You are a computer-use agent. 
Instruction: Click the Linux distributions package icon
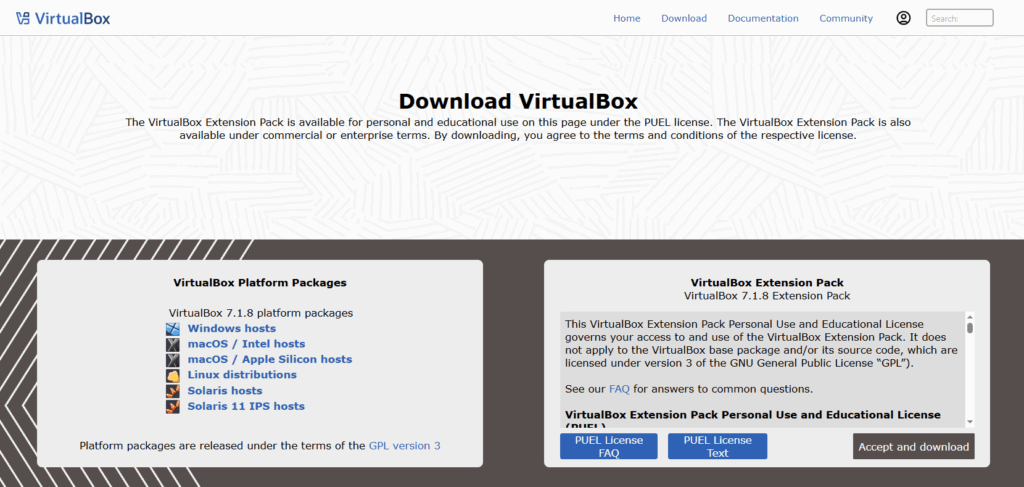[x=172, y=375]
